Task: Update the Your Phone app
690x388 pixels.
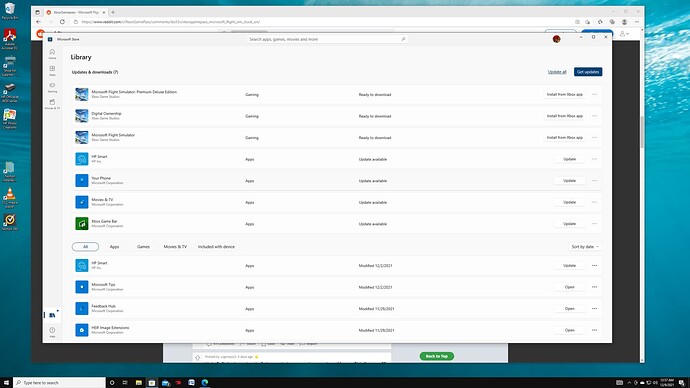Action: click(569, 180)
